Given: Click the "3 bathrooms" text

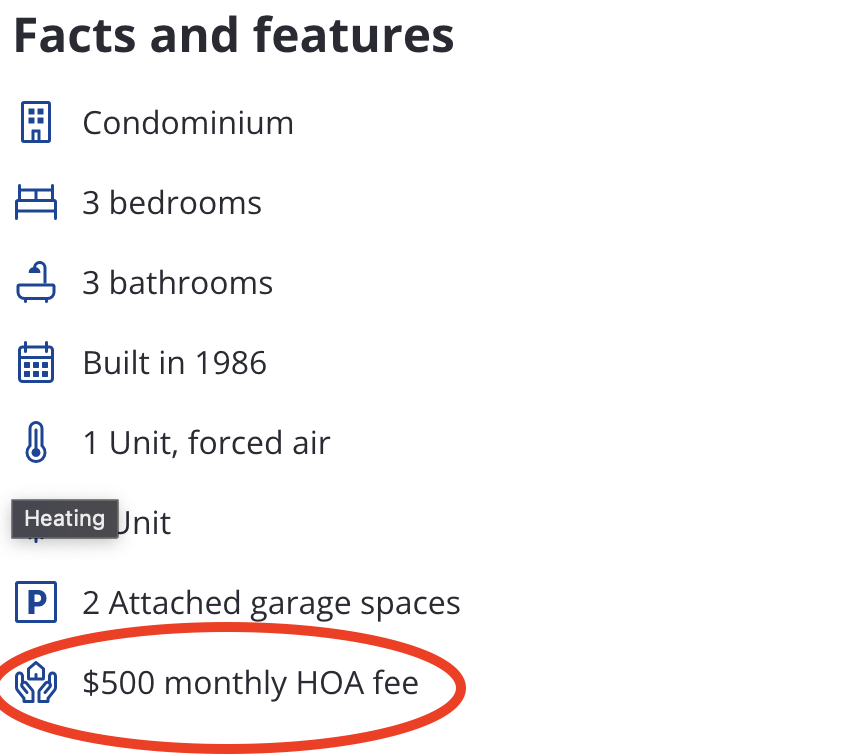Looking at the screenshot, I should [x=177, y=283].
